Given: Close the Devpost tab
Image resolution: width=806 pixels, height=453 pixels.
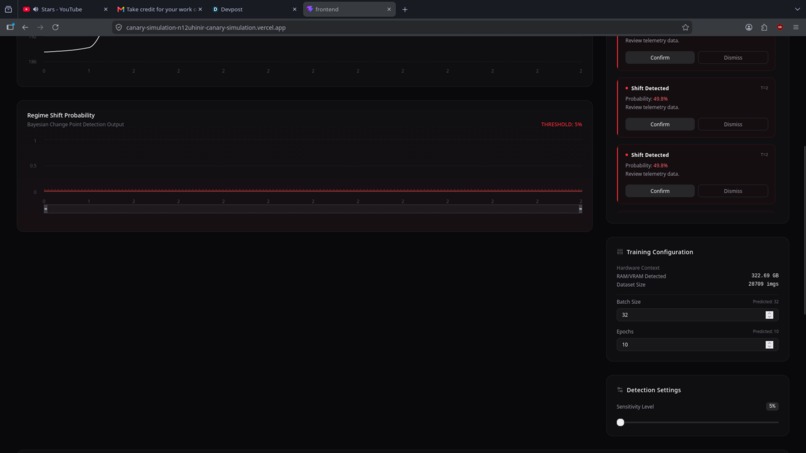Looking at the screenshot, I should tap(295, 9).
